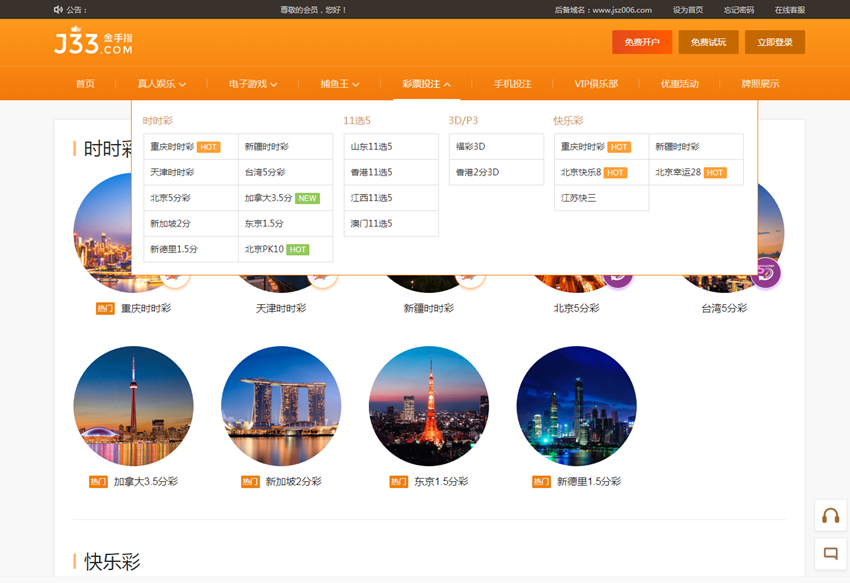Select 山东11选5 in the 11选5 column
The image size is (850, 583).
pos(372,146)
